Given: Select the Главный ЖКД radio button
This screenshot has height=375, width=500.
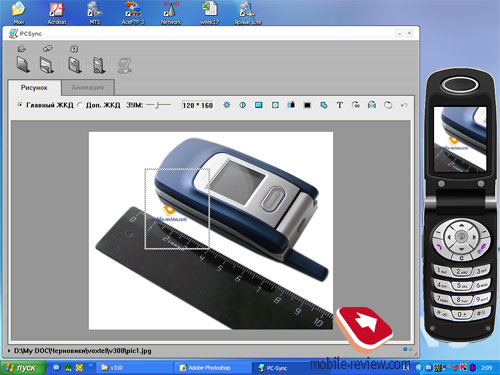Looking at the screenshot, I should [x=20, y=105].
